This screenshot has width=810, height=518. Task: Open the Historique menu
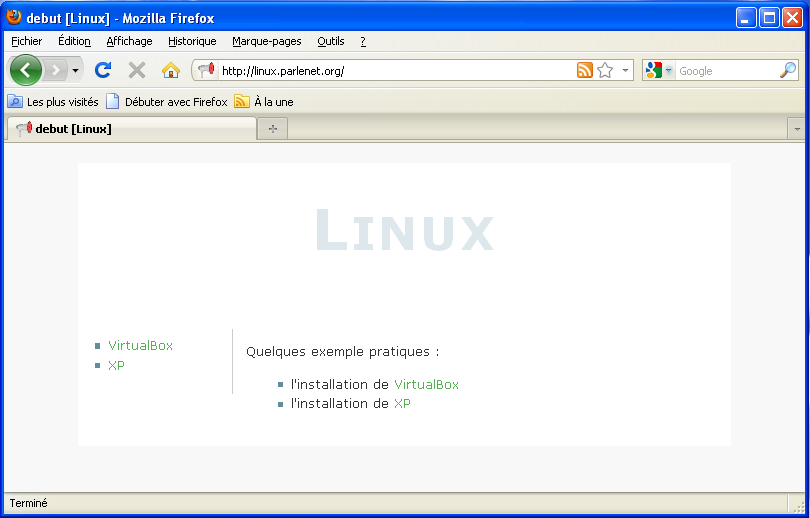(192, 41)
